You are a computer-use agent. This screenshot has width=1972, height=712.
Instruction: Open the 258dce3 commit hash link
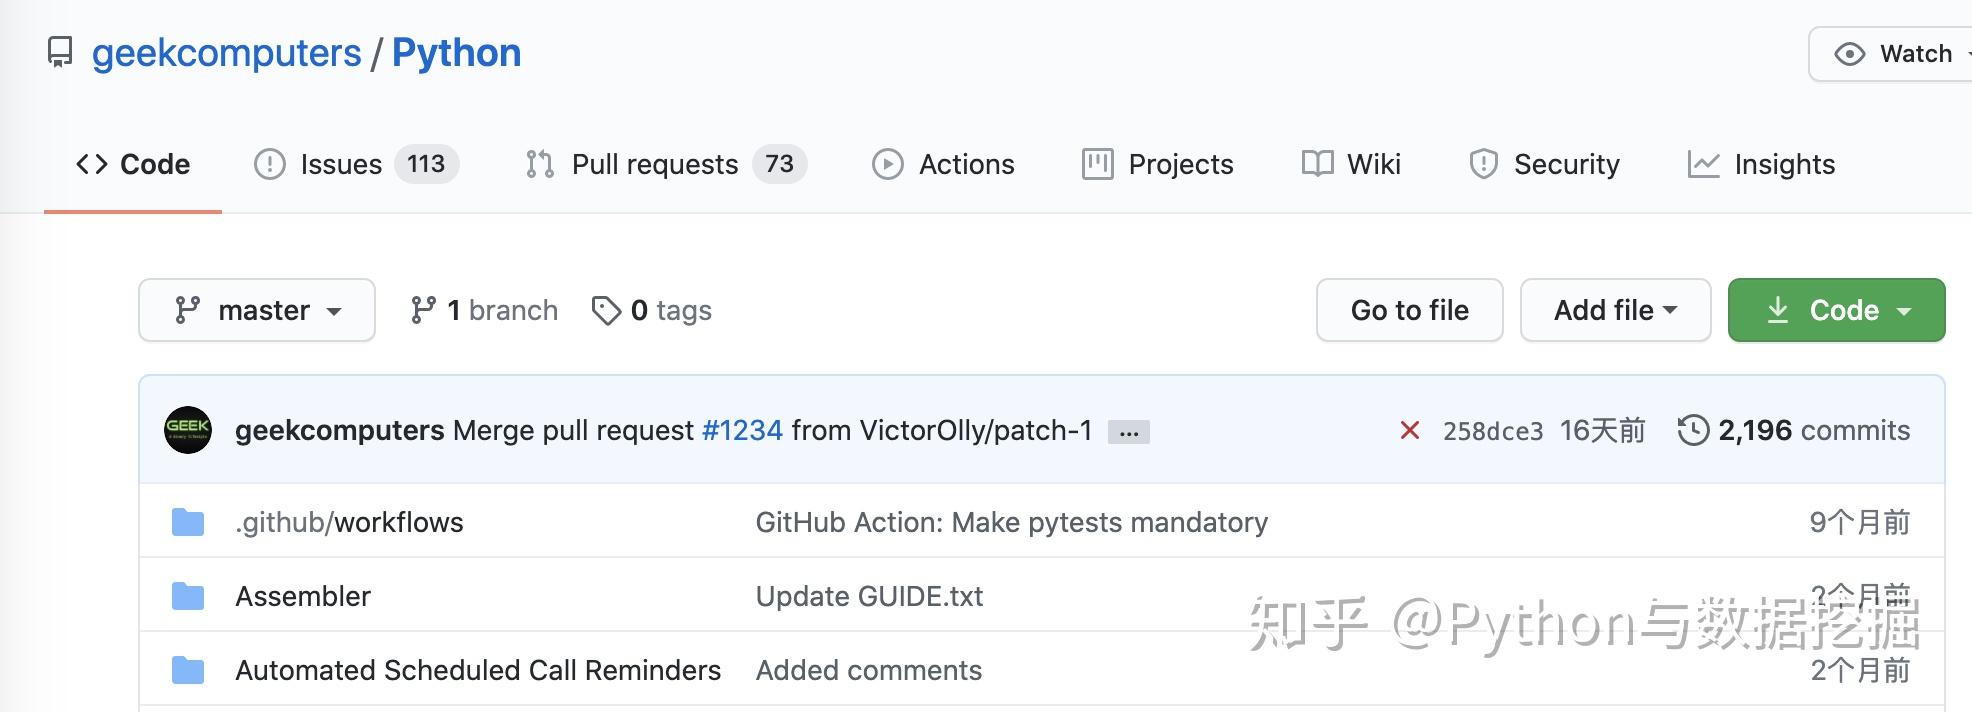[1492, 431]
